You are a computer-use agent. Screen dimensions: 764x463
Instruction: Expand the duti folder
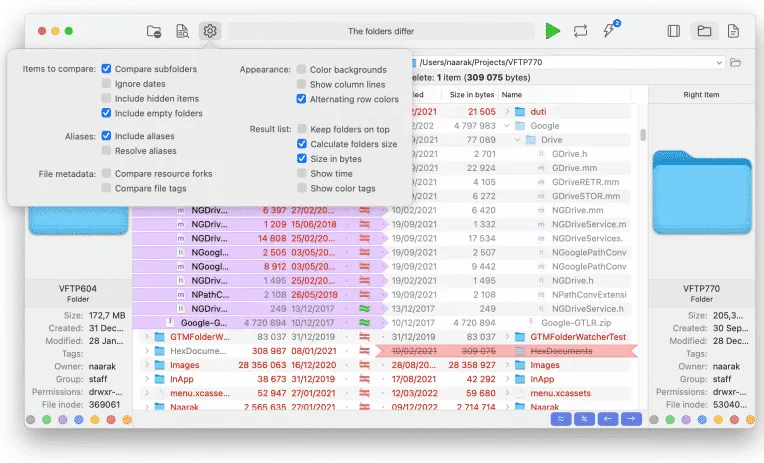(507, 112)
